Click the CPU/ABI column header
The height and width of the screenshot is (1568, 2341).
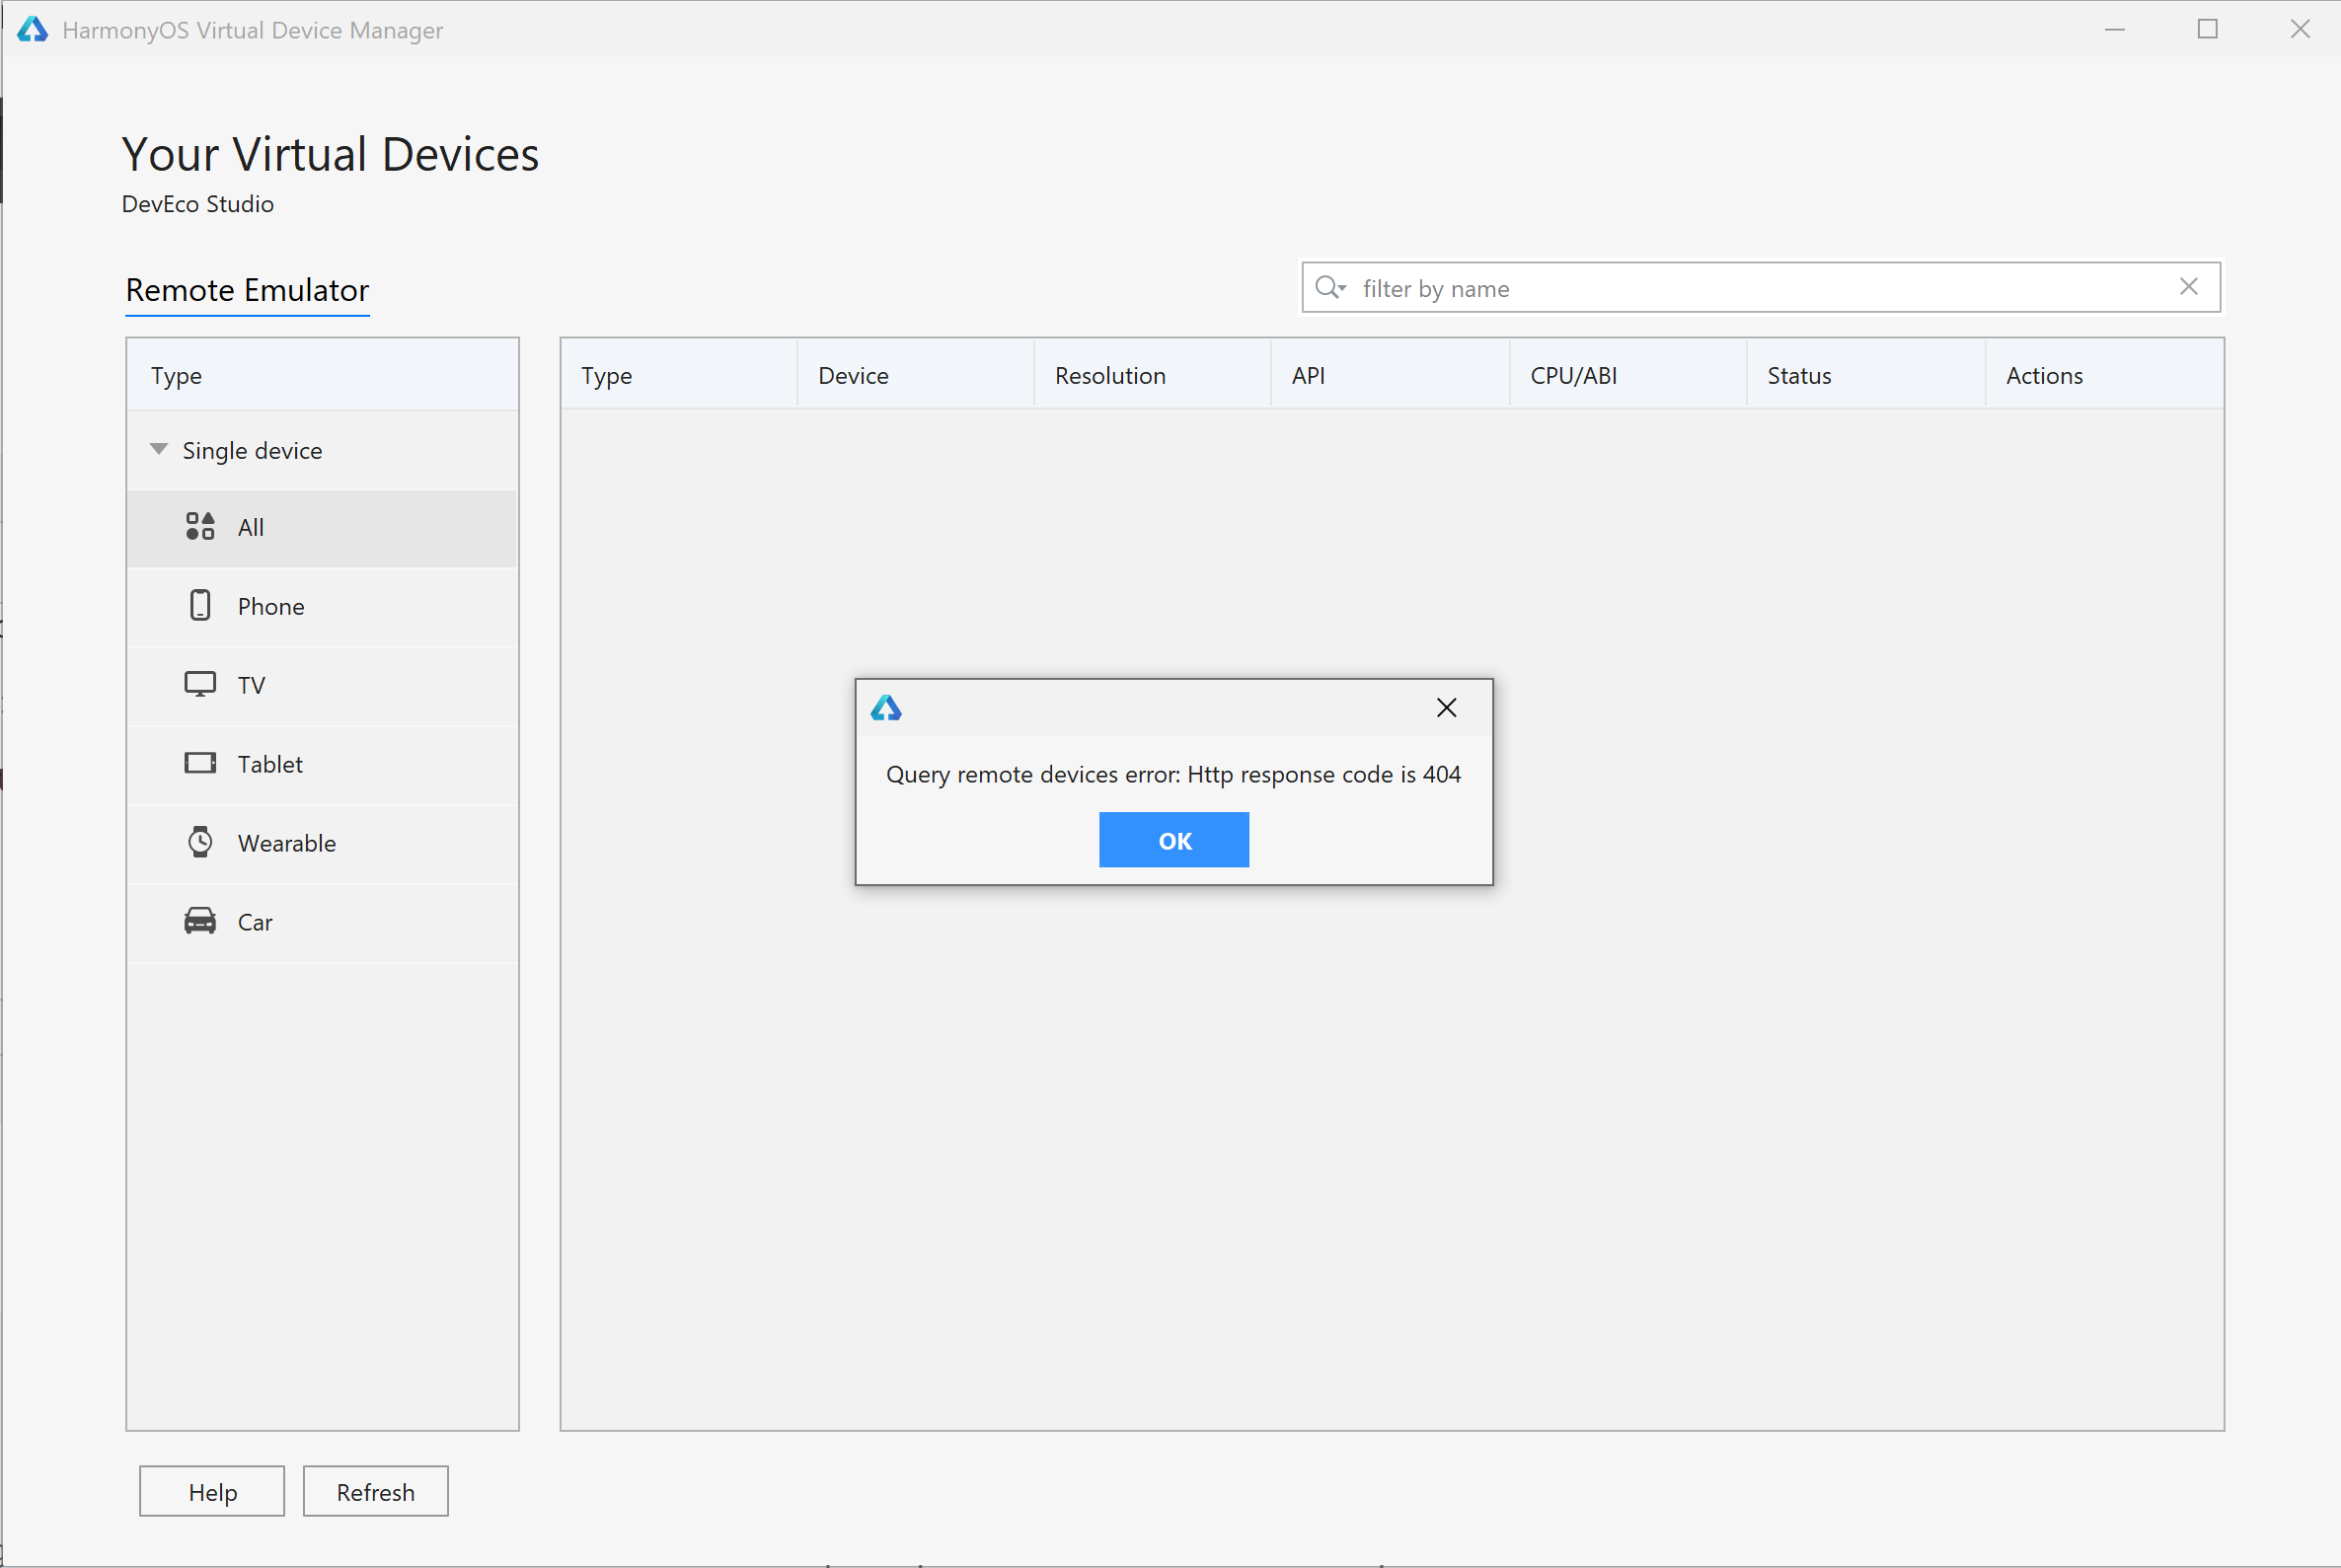click(x=1573, y=375)
